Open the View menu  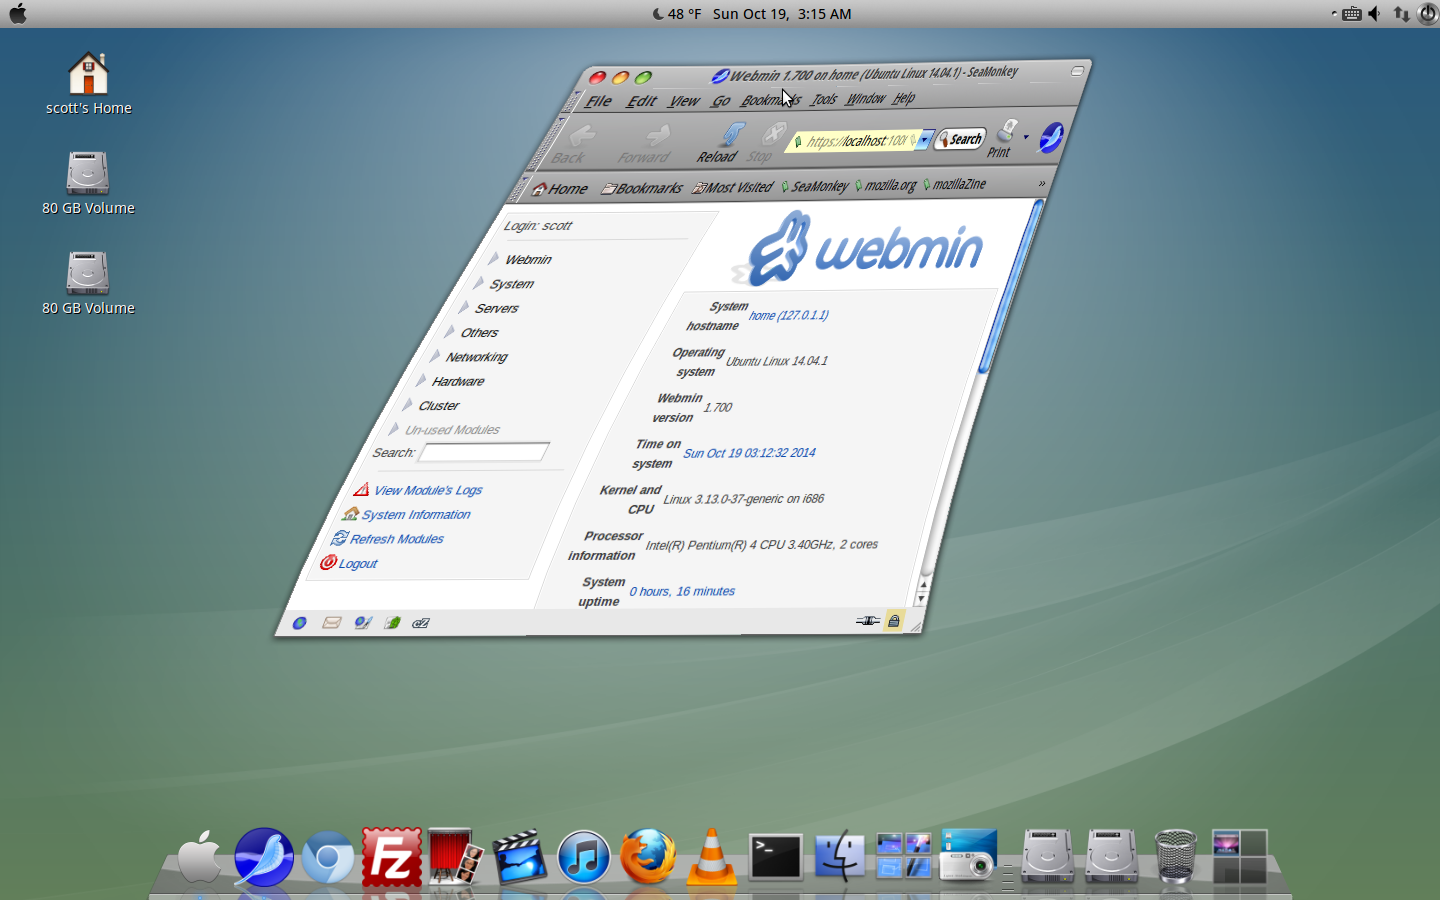[684, 100]
